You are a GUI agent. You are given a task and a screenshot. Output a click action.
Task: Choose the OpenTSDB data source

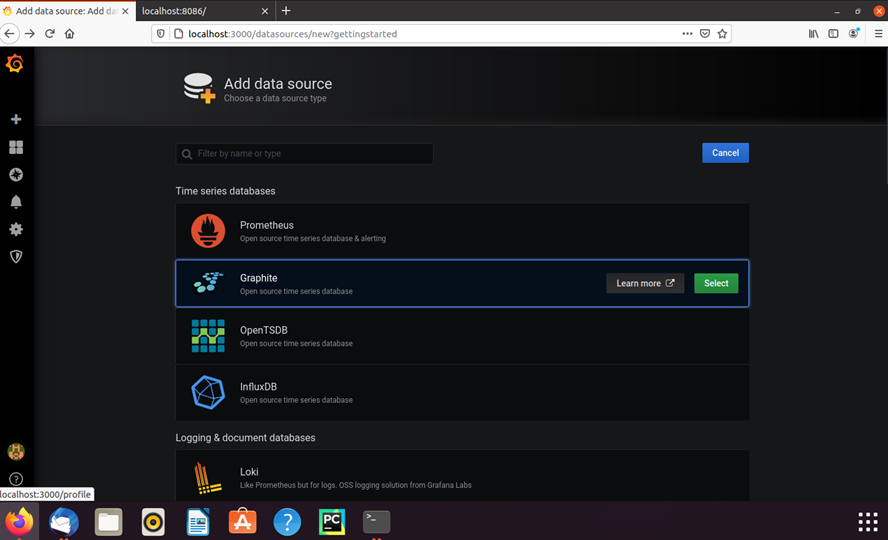[462, 336]
